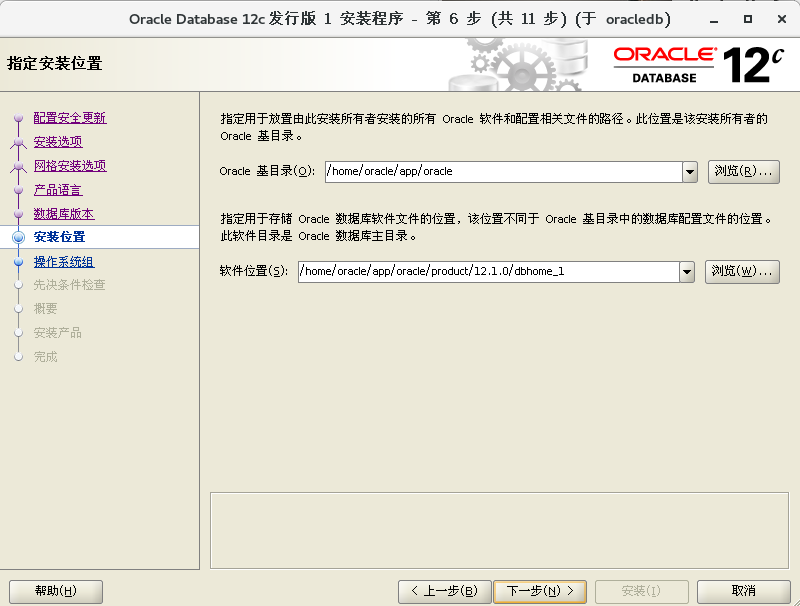This screenshot has height=606, width=800.
Task: Expand the Oracle 基目录 dropdown arrow
Action: coord(690,172)
